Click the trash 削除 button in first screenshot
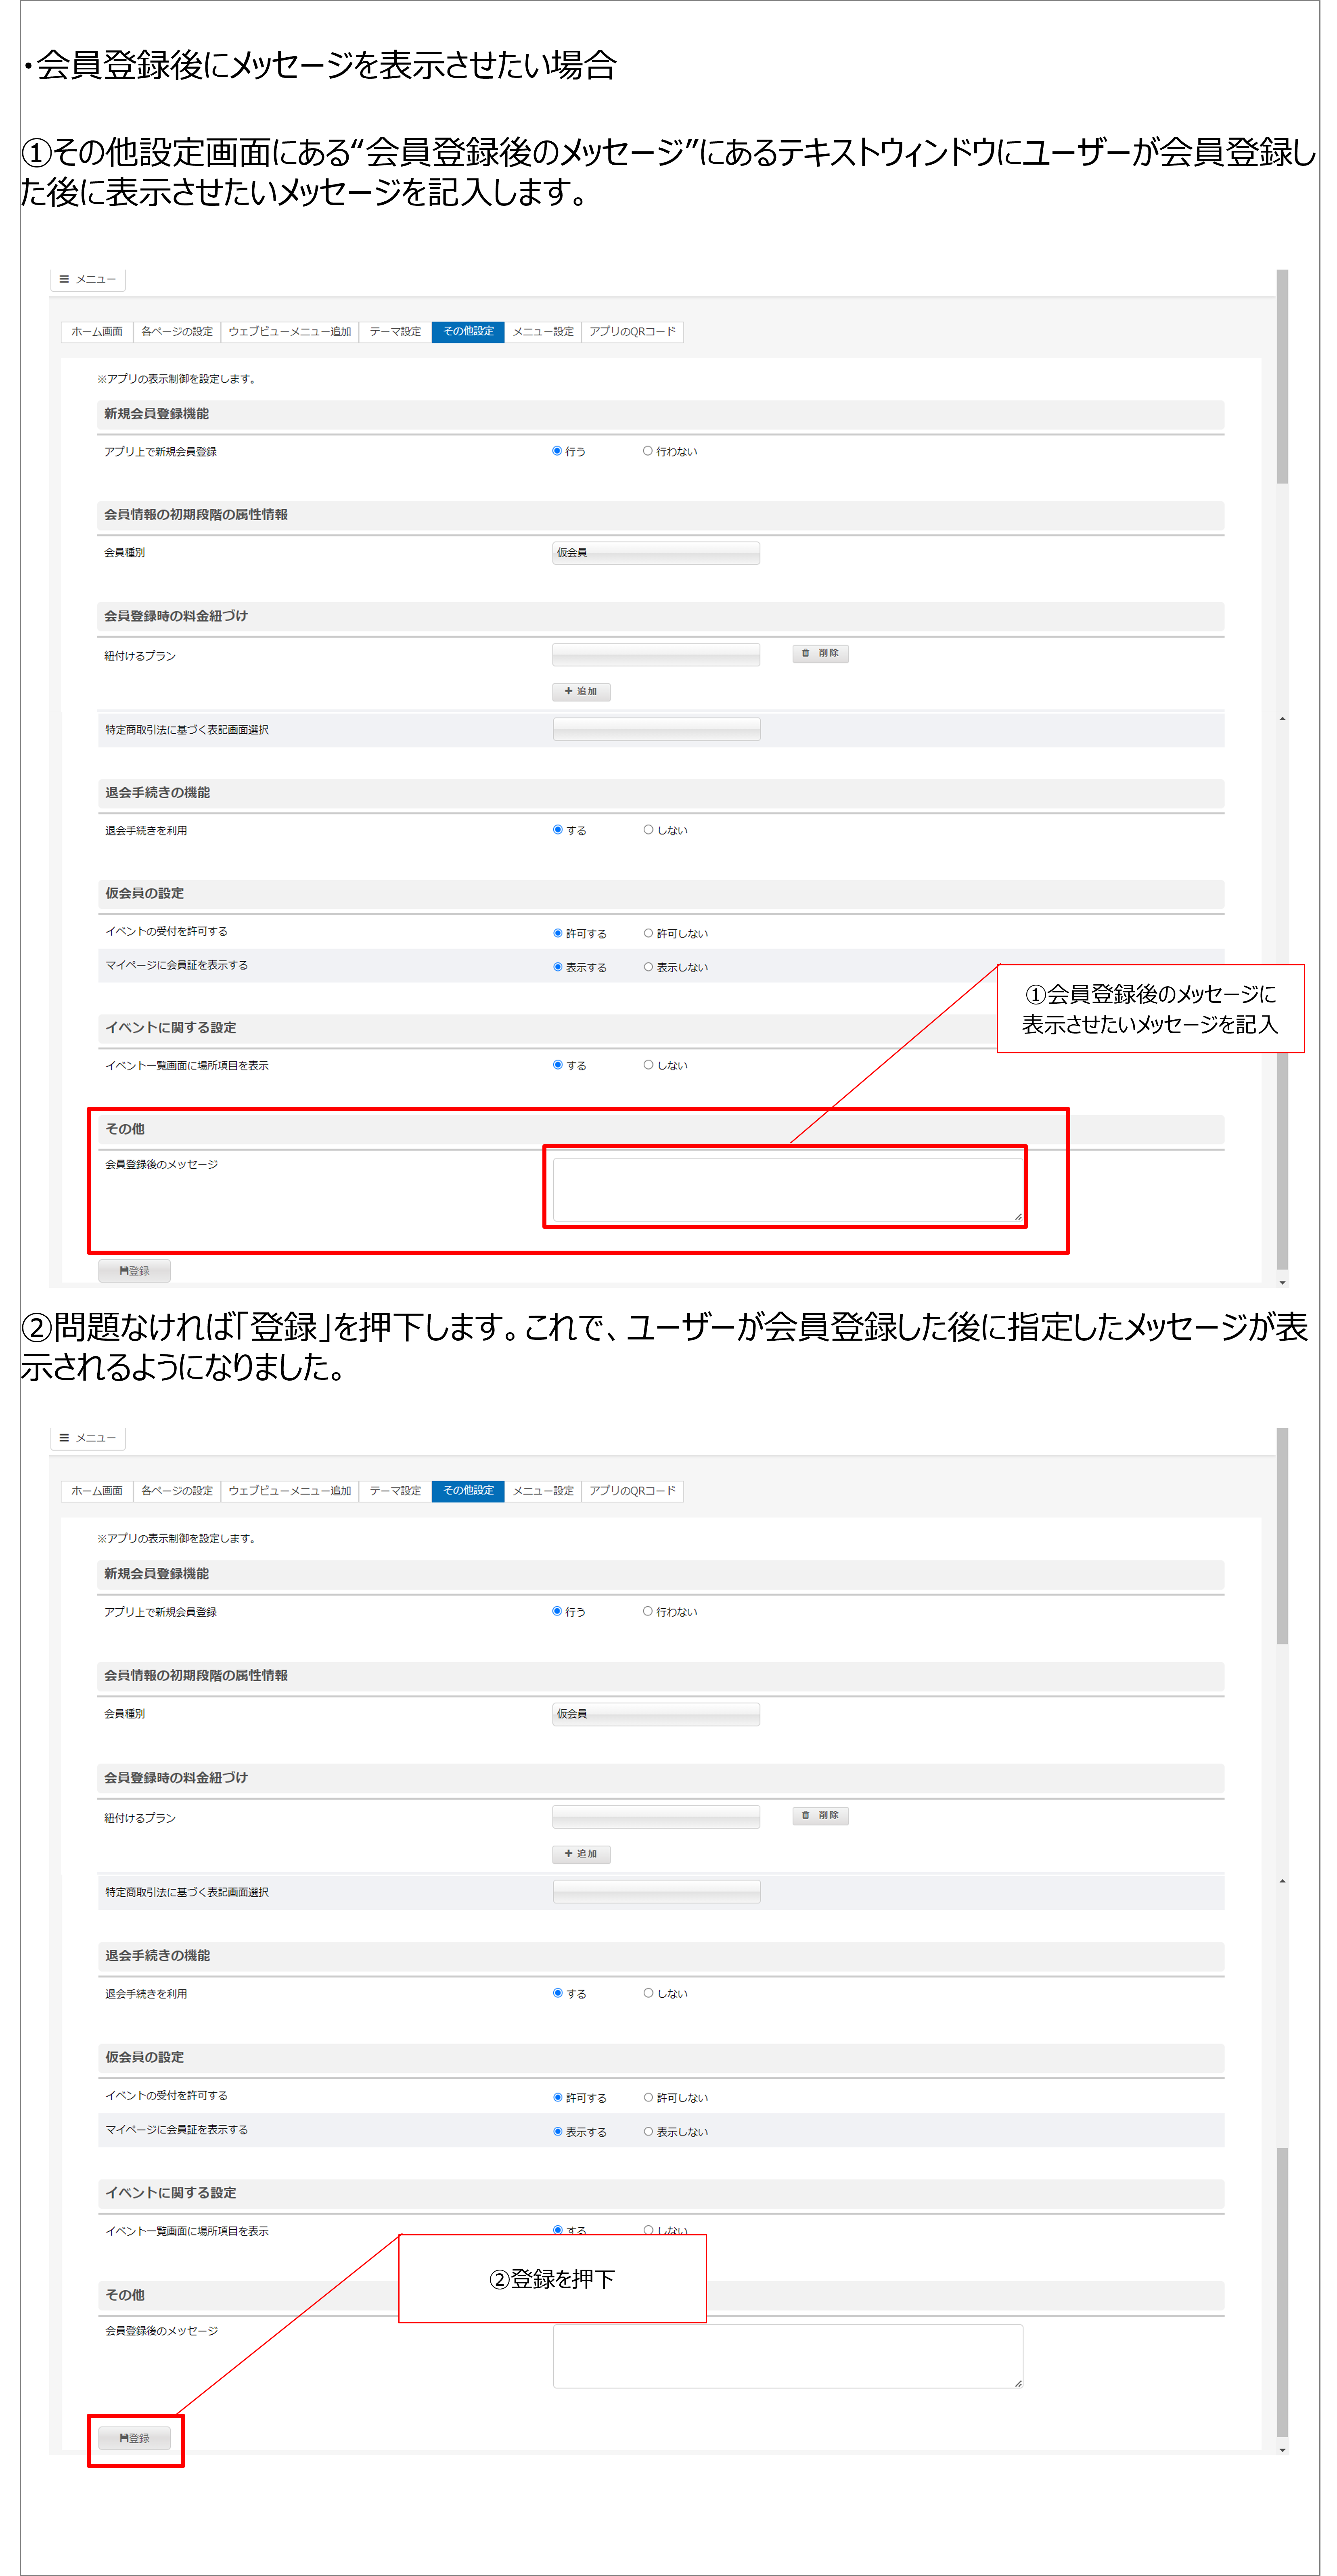 coord(820,653)
